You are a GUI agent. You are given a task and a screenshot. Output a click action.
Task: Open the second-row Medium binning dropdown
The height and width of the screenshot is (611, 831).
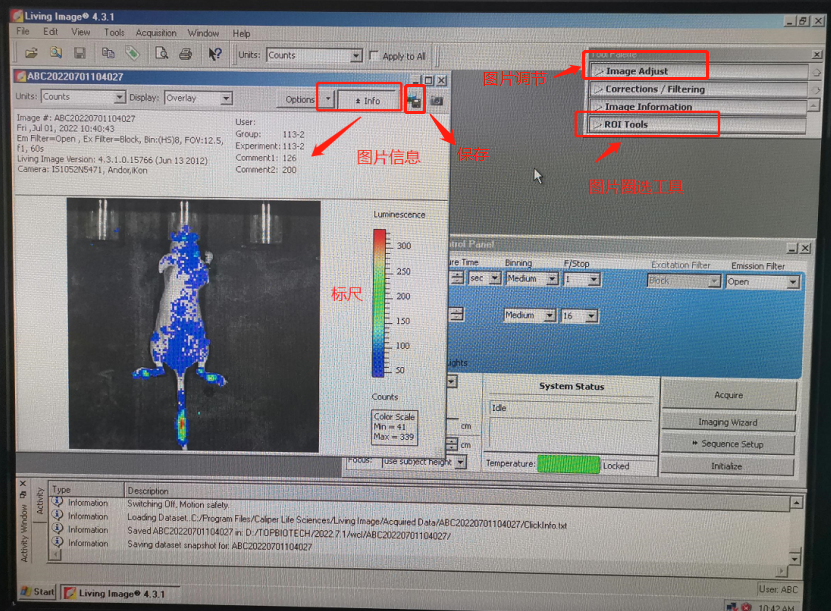click(550, 316)
